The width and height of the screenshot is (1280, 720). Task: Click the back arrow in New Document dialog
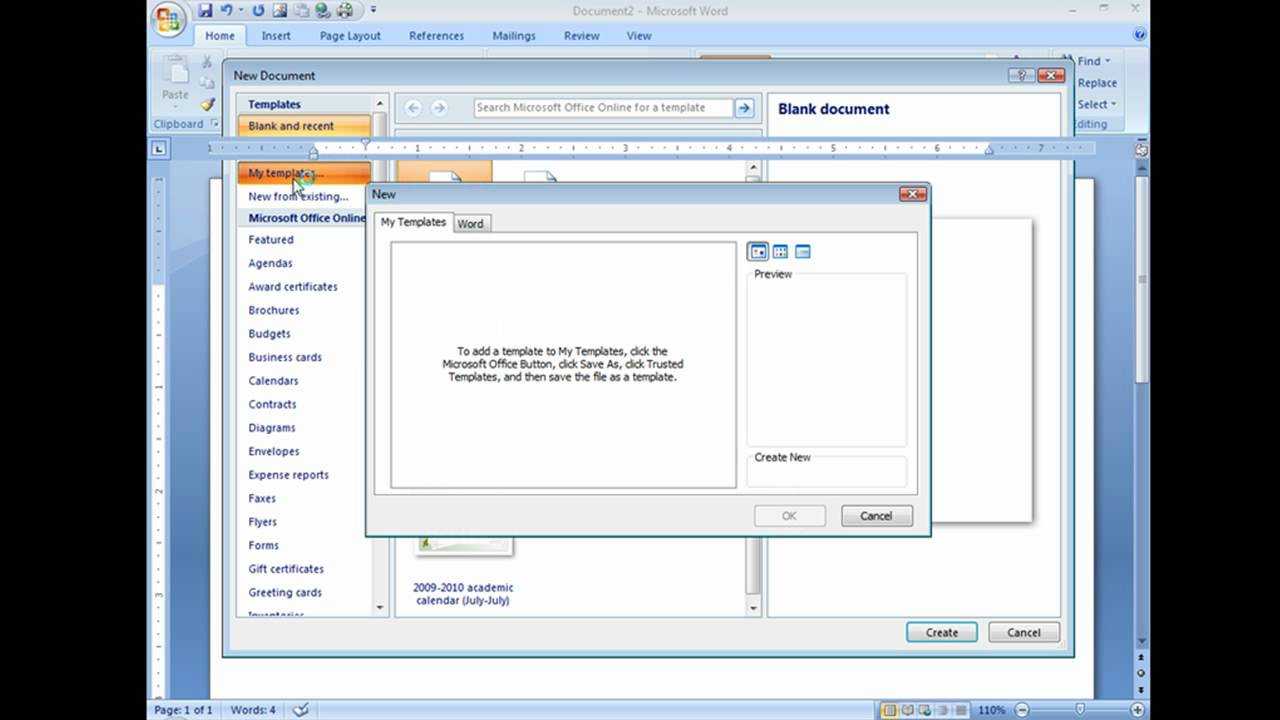[x=412, y=107]
